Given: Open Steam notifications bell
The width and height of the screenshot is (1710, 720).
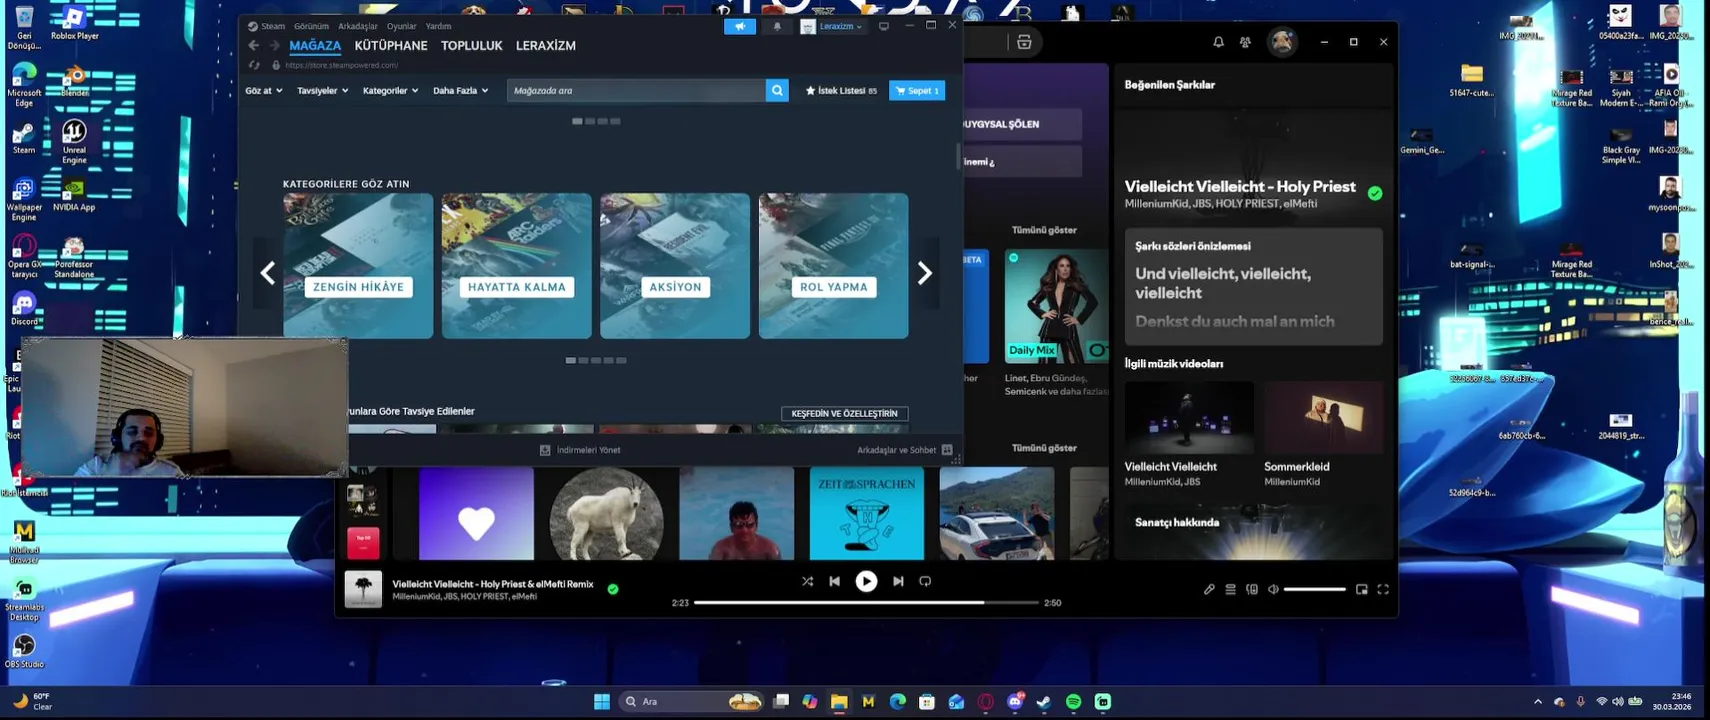Looking at the screenshot, I should 777,27.
